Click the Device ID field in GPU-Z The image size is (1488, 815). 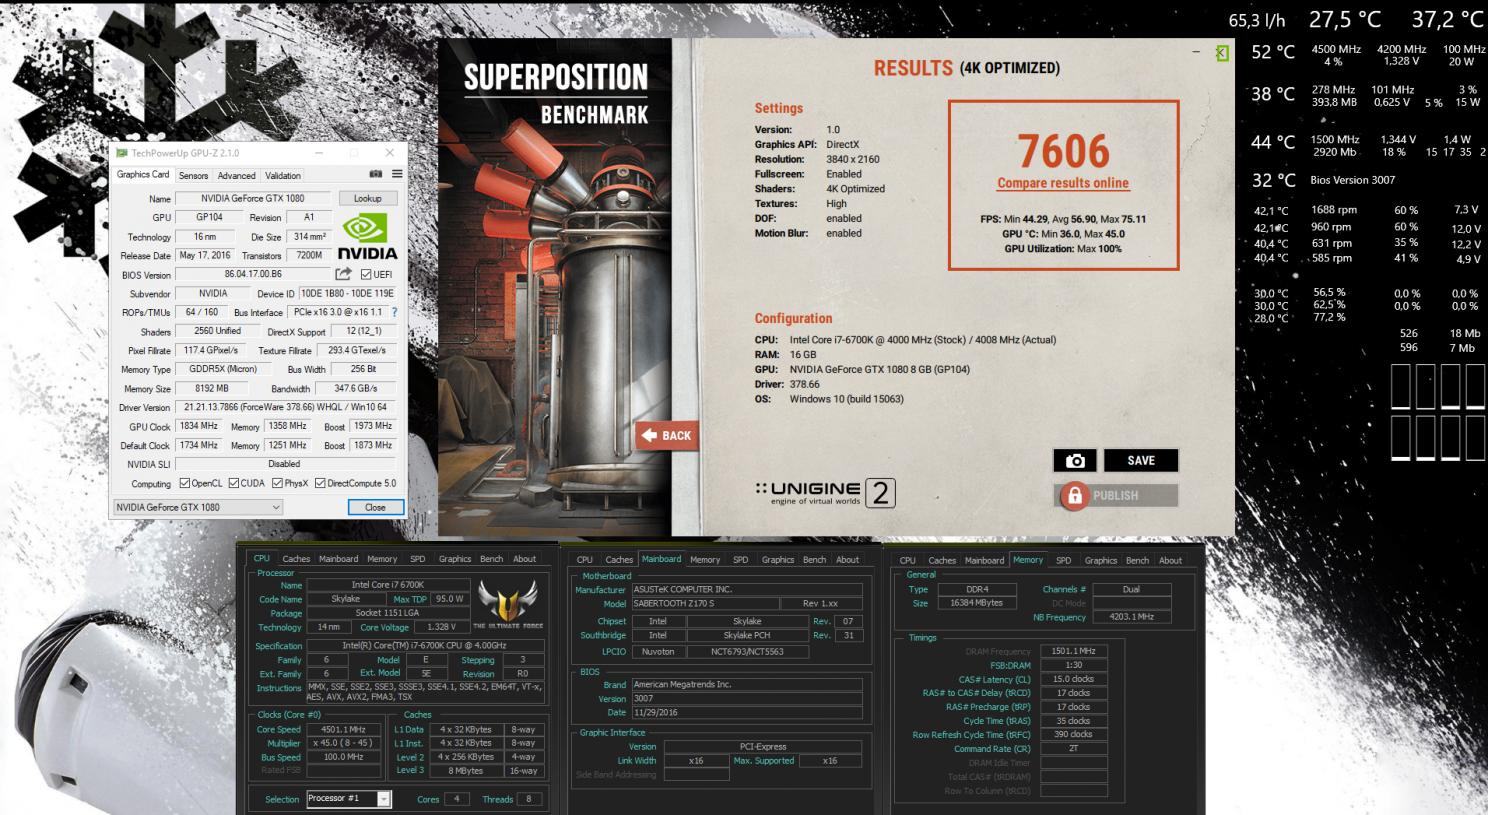point(347,294)
